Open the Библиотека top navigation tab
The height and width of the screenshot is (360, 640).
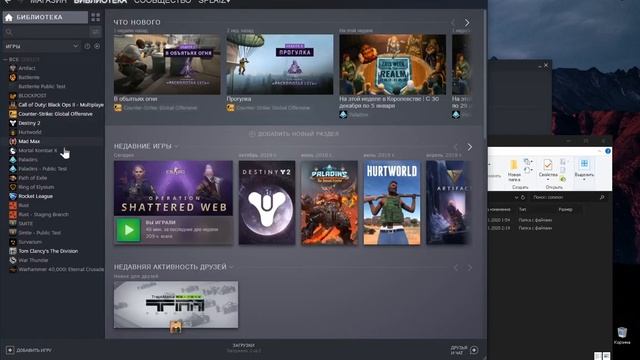coord(100,2)
